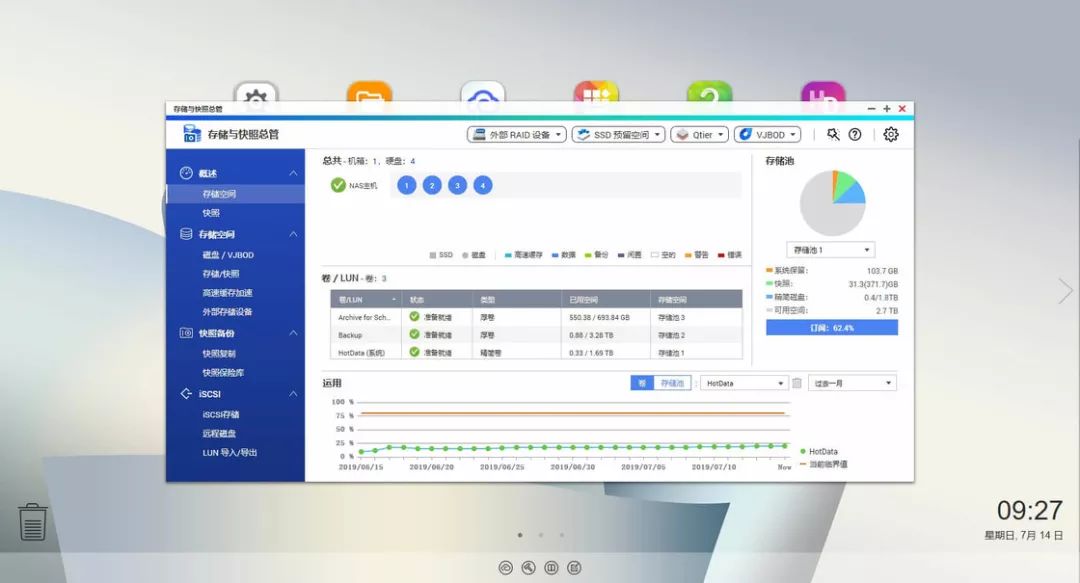Open the 存储池 1 dropdown
Image resolution: width=1080 pixels, height=583 pixels.
pos(831,249)
